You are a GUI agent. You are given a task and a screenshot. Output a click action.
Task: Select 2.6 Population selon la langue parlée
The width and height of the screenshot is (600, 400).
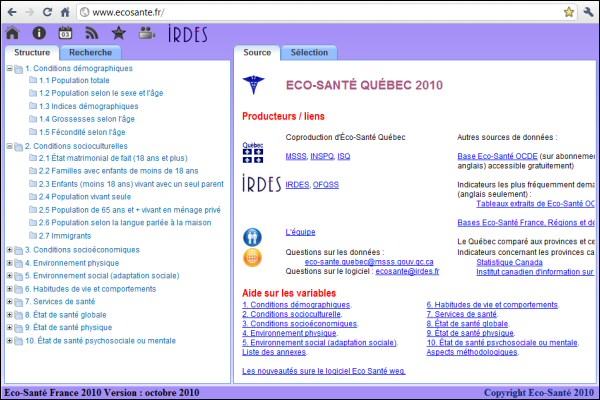[x=125, y=223]
